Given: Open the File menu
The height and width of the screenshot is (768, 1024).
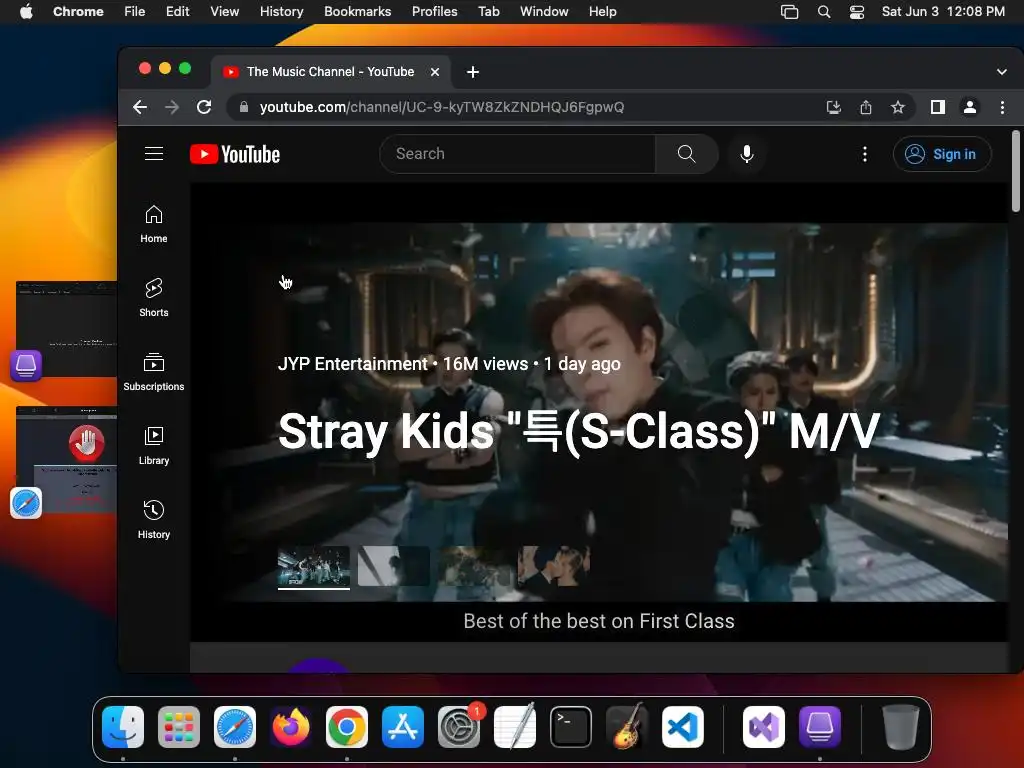Looking at the screenshot, I should pyautogui.click(x=135, y=11).
